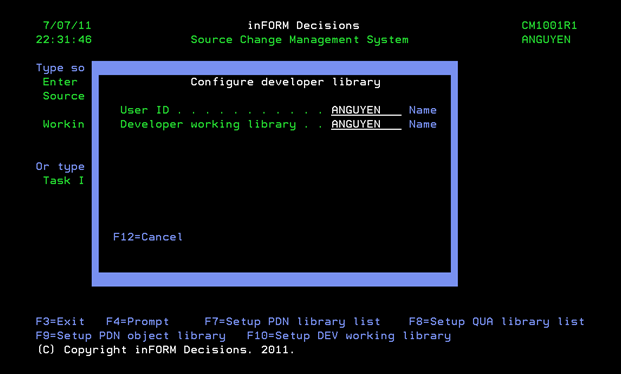Click the 'Source' label behind the dialog
Screen dimensions: 621x374
(63, 96)
